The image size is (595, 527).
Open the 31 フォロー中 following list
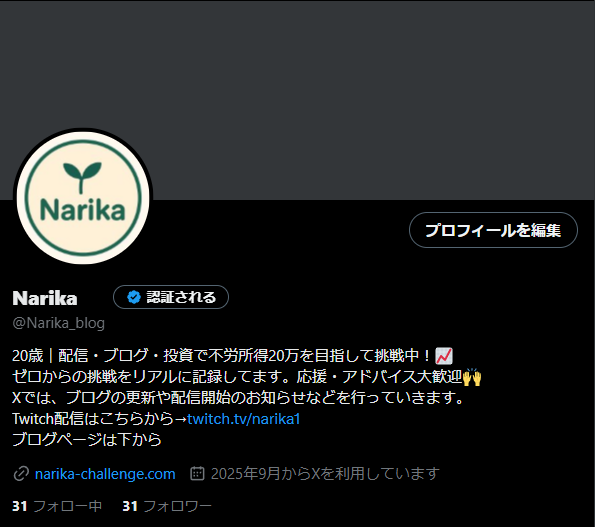tap(57, 506)
